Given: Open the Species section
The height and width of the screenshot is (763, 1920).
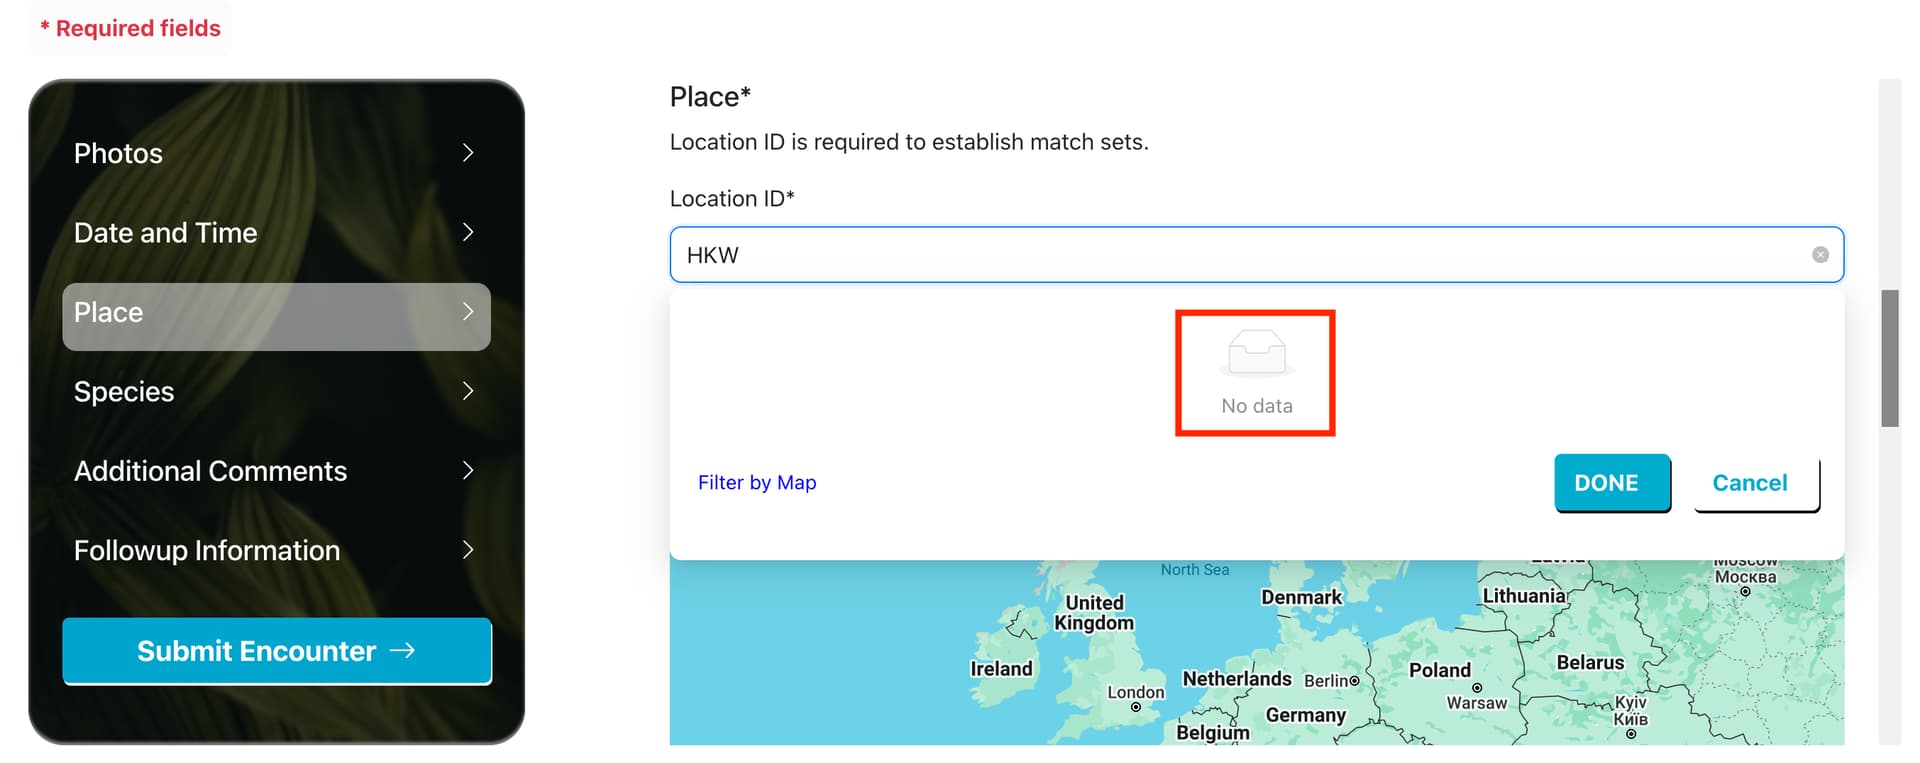Looking at the screenshot, I should [x=276, y=391].
